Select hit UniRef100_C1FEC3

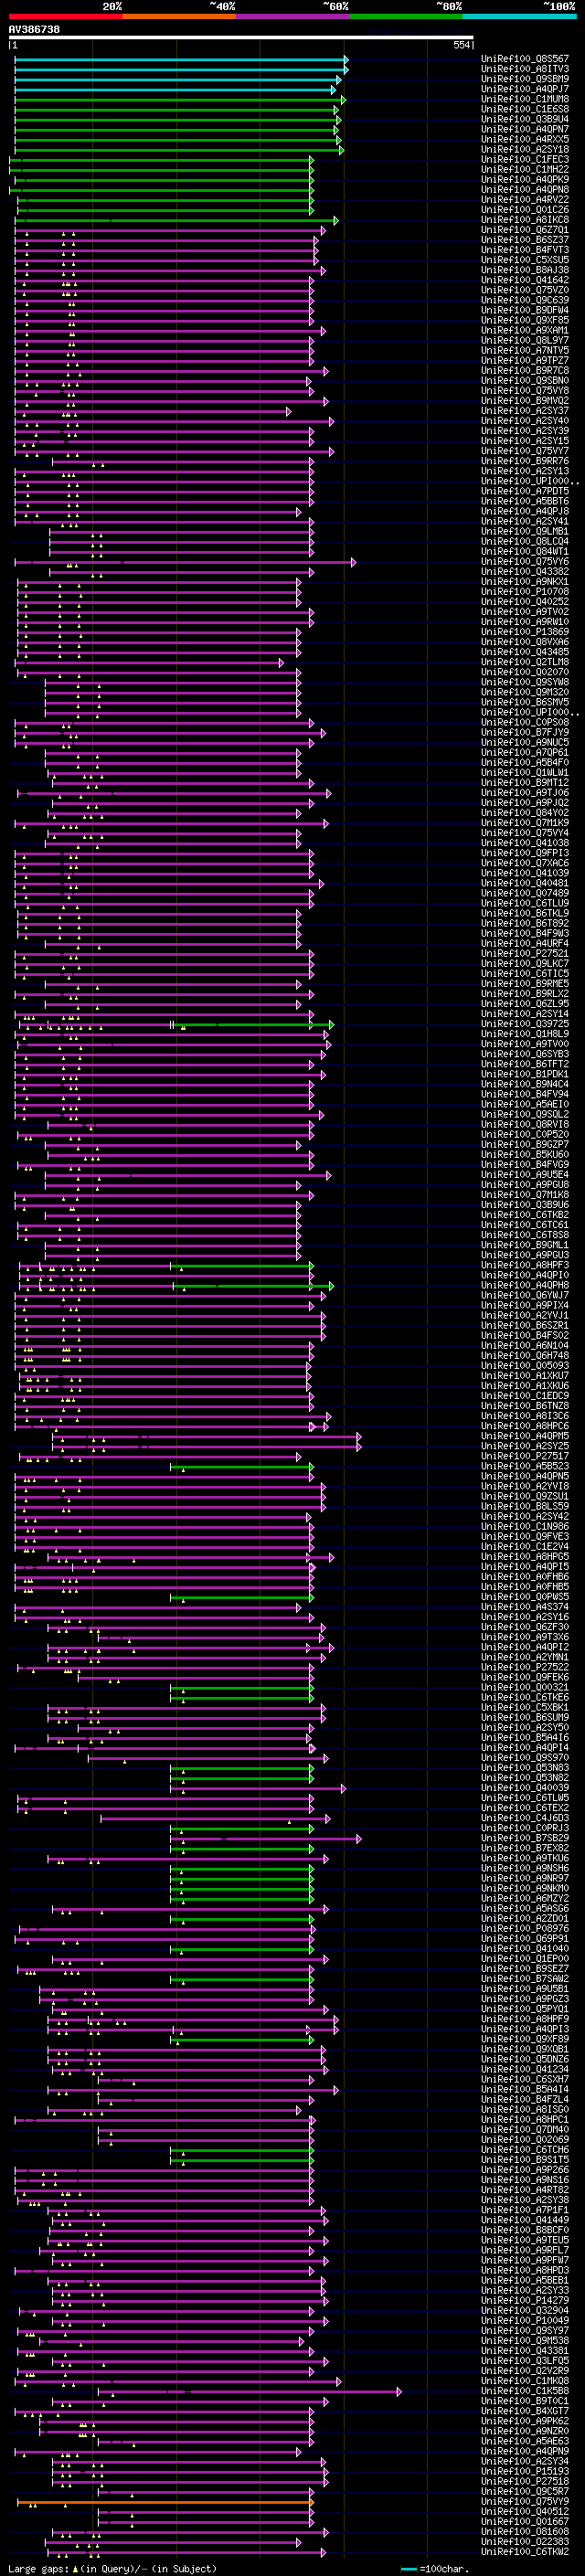525,159
